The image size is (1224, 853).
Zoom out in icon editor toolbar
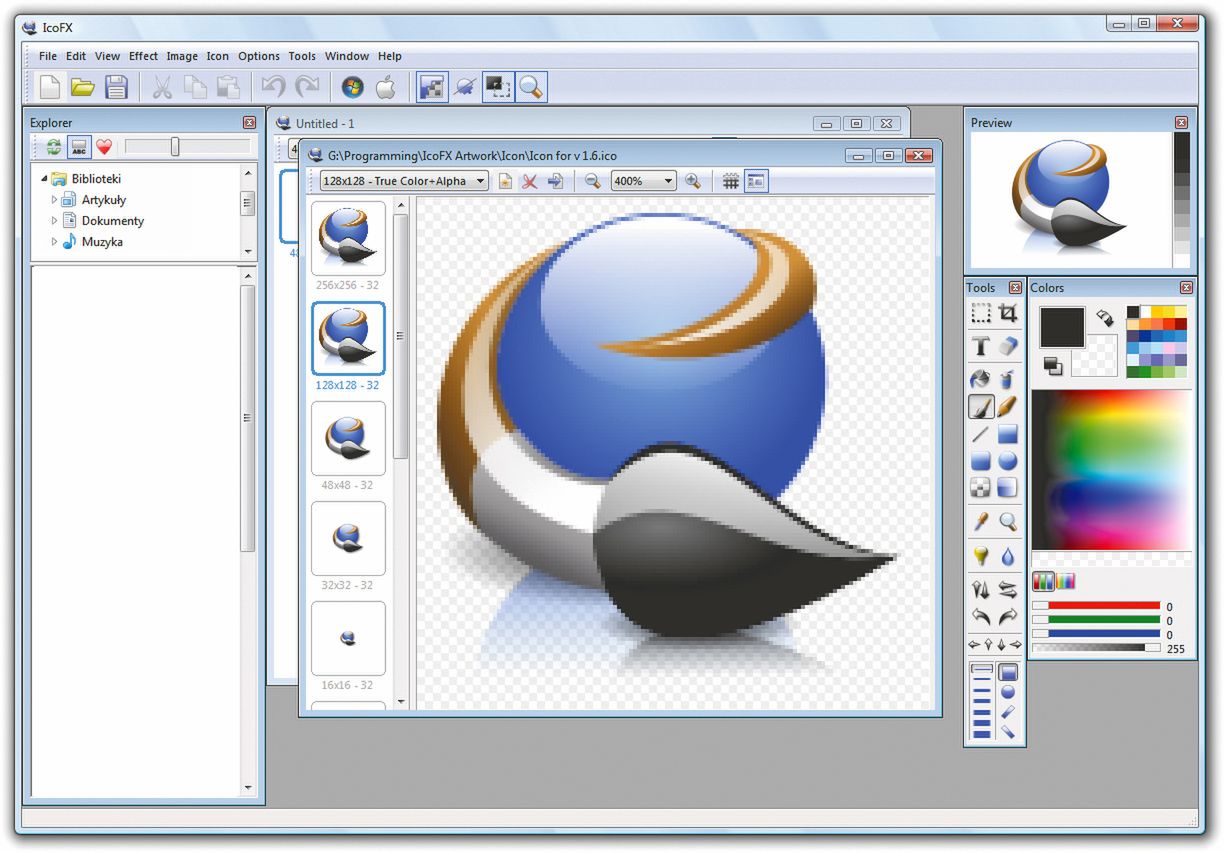(x=593, y=181)
